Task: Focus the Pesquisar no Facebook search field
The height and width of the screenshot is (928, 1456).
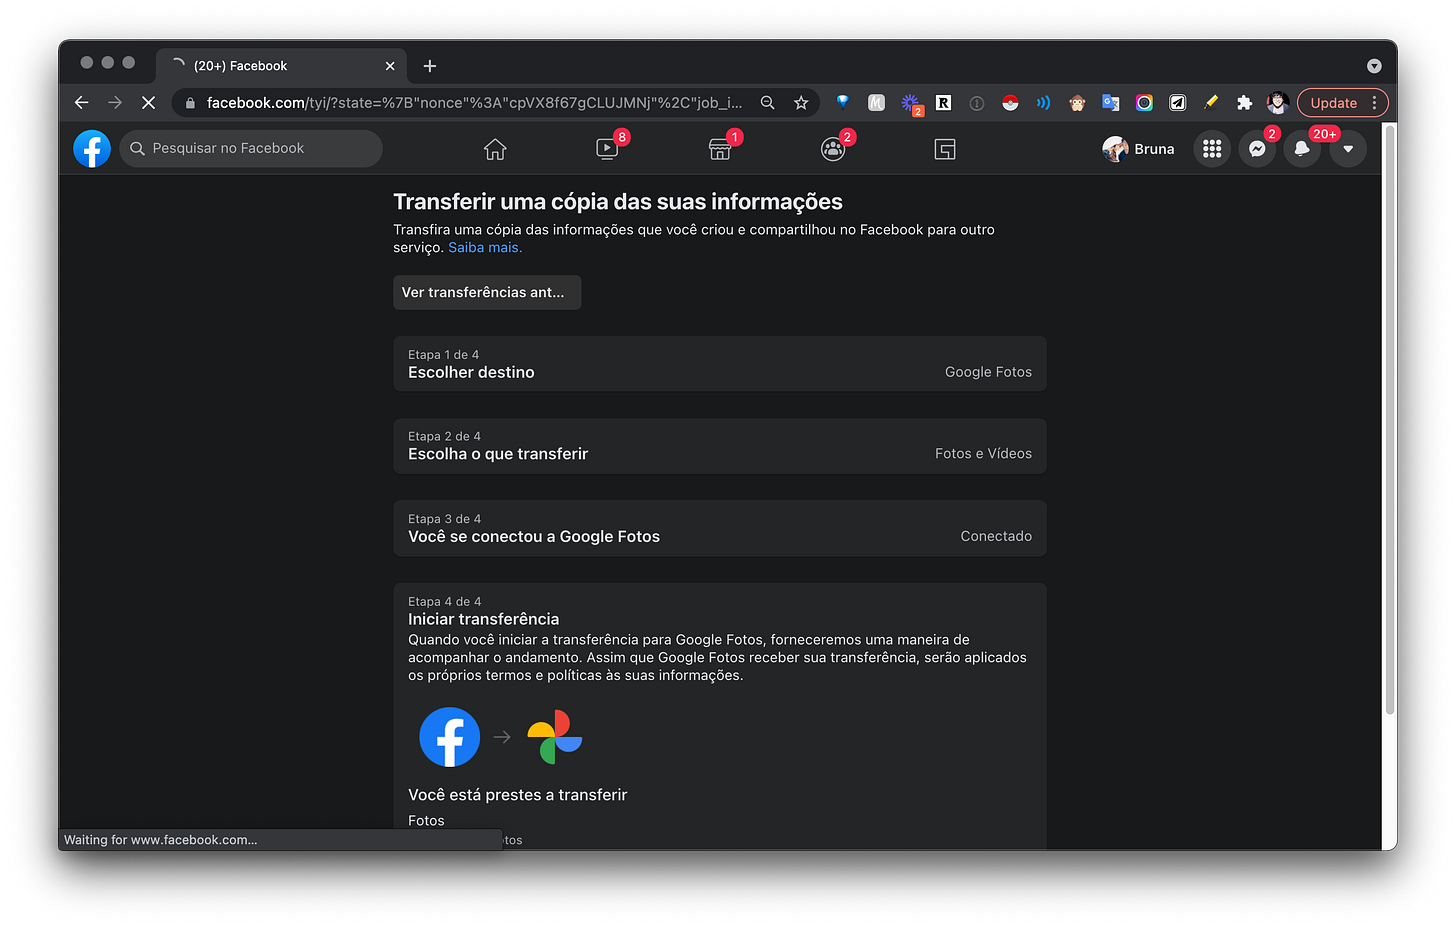Action: (x=251, y=148)
